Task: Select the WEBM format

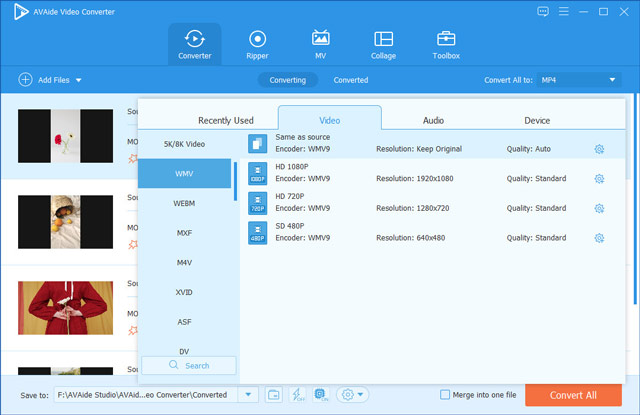Action: (184, 203)
